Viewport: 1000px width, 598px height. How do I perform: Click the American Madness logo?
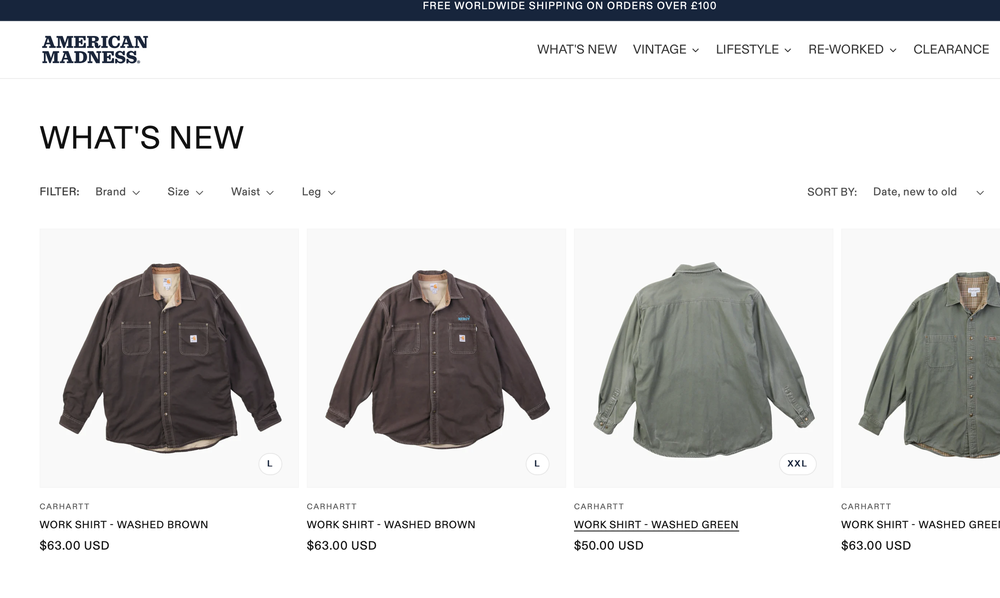coord(95,50)
